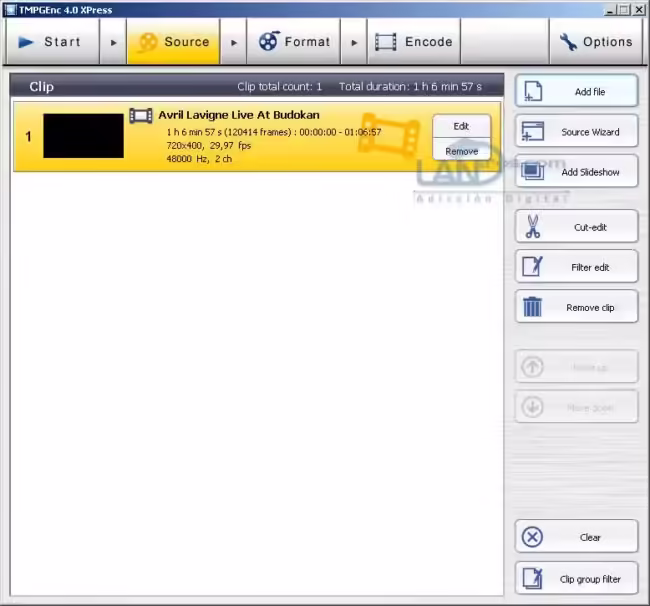Click the arrow between Format and Encode
Image resolution: width=650 pixels, height=606 pixels.
point(354,42)
